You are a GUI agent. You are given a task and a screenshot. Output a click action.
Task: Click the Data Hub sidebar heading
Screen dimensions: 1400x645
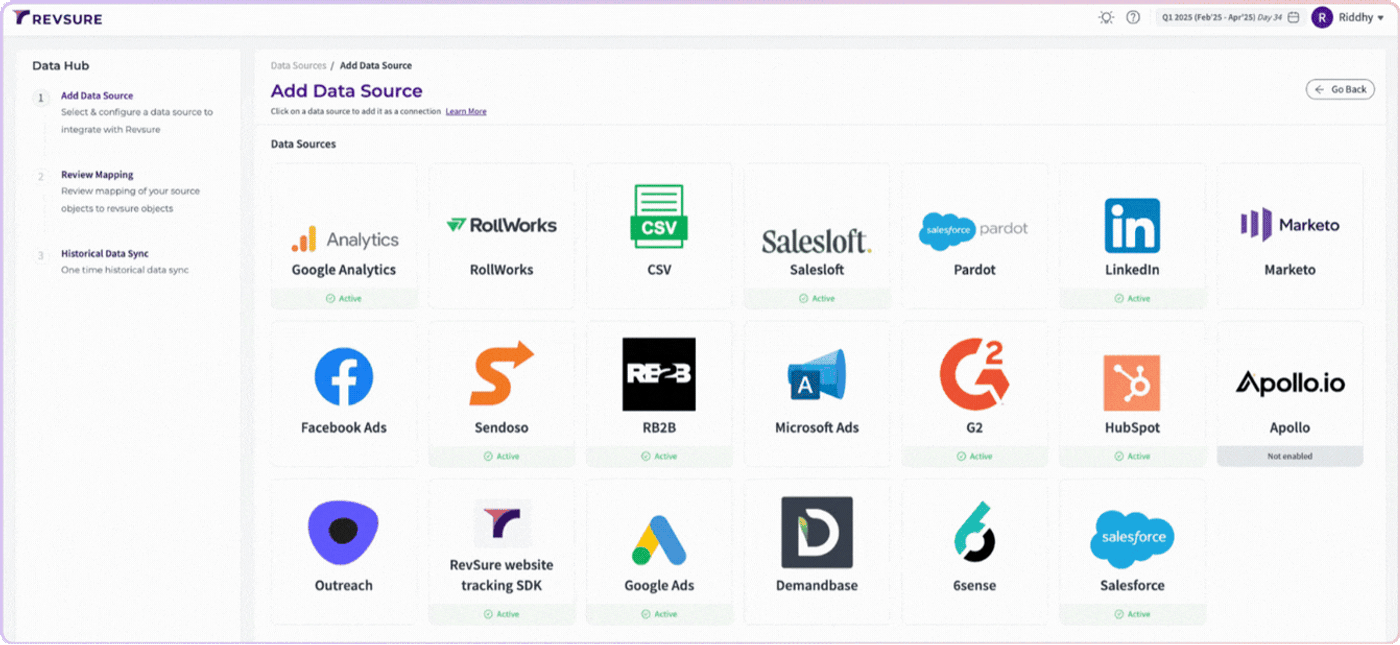point(61,66)
